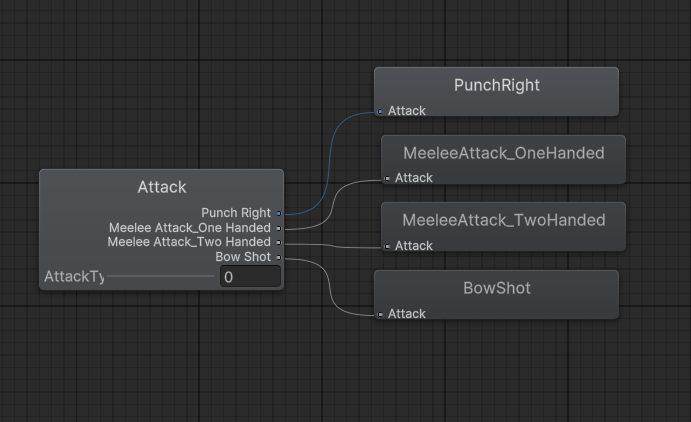Click the MeeleeAttack_OneHanded node's Attack input port
The image size is (691, 422).
coord(387,178)
